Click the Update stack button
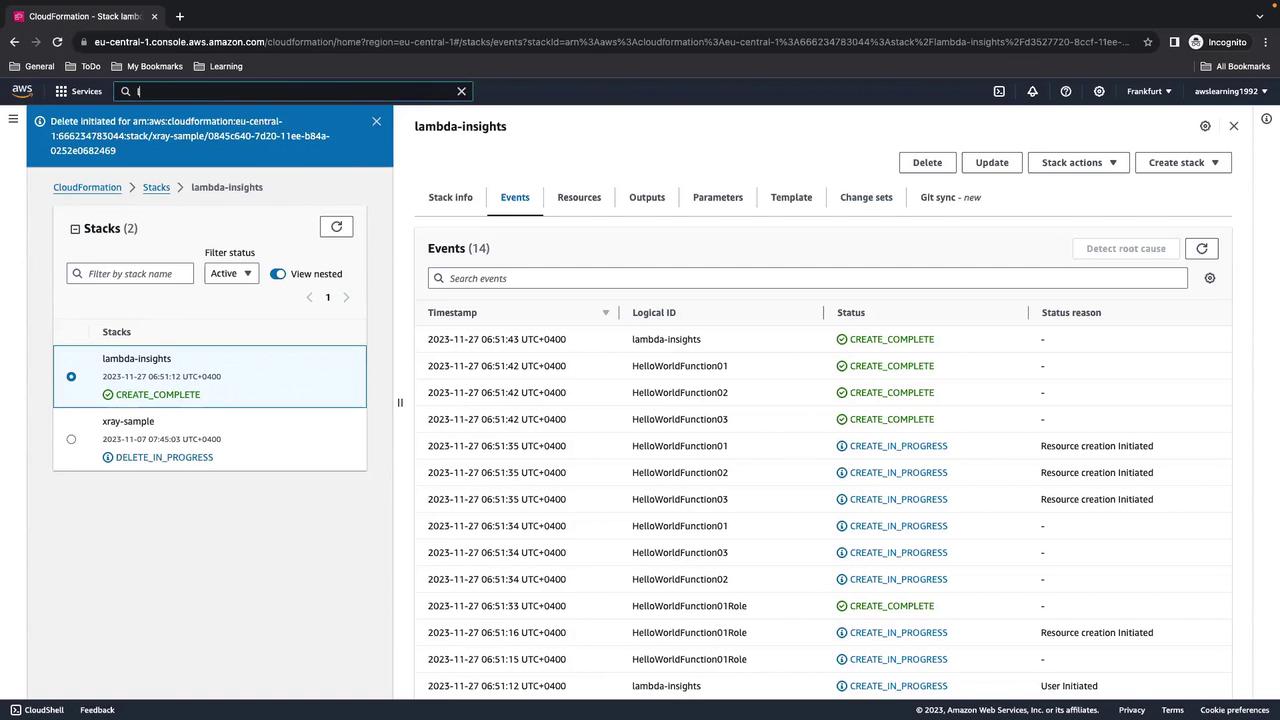The image size is (1280, 720). click(992, 162)
